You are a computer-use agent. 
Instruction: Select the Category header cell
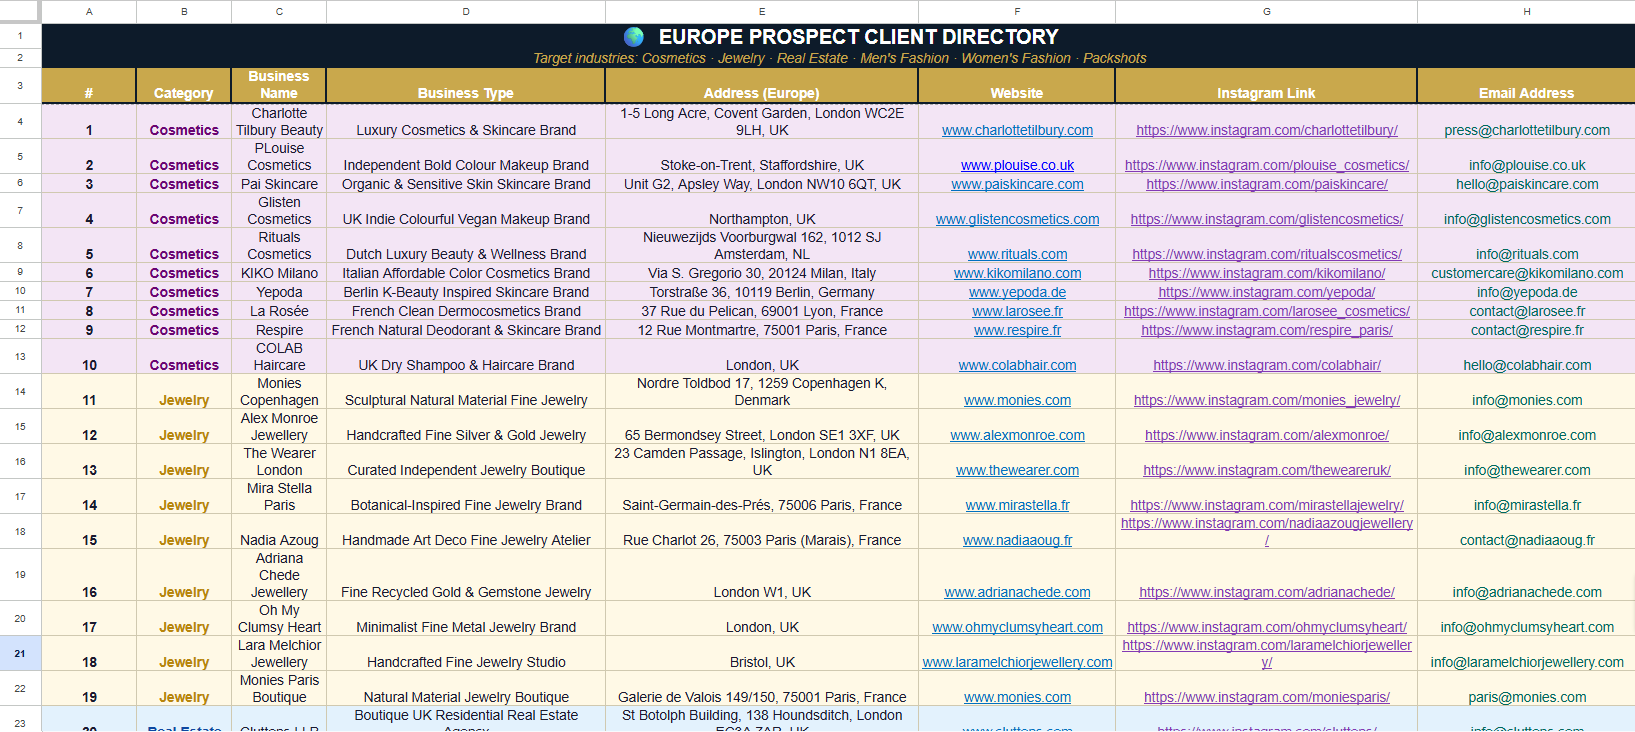click(184, 85)
